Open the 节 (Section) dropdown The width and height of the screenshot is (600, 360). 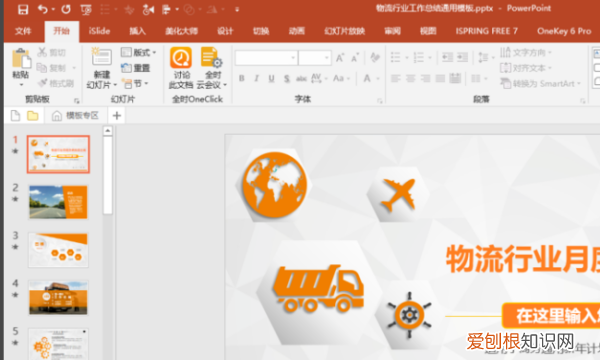click(x=135, y=83)
